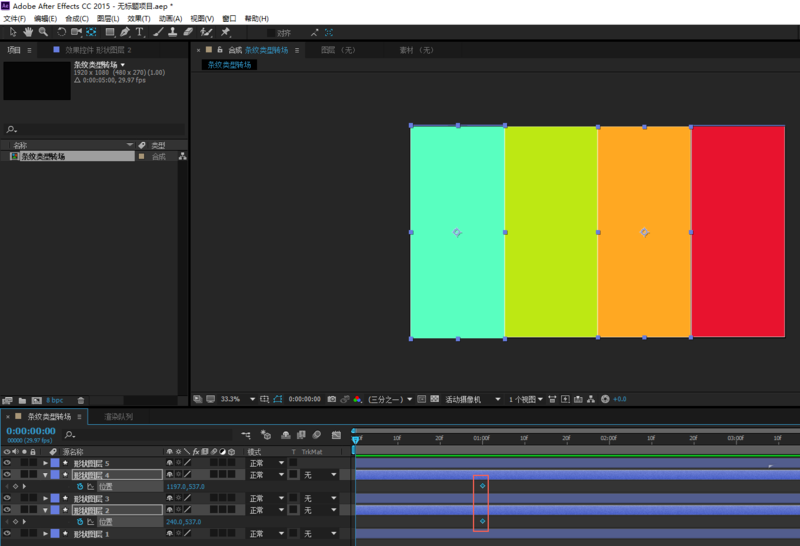Screen dimensions: 800x546
Task: Collapse 形状图层 2 properties
Action: 45,510
